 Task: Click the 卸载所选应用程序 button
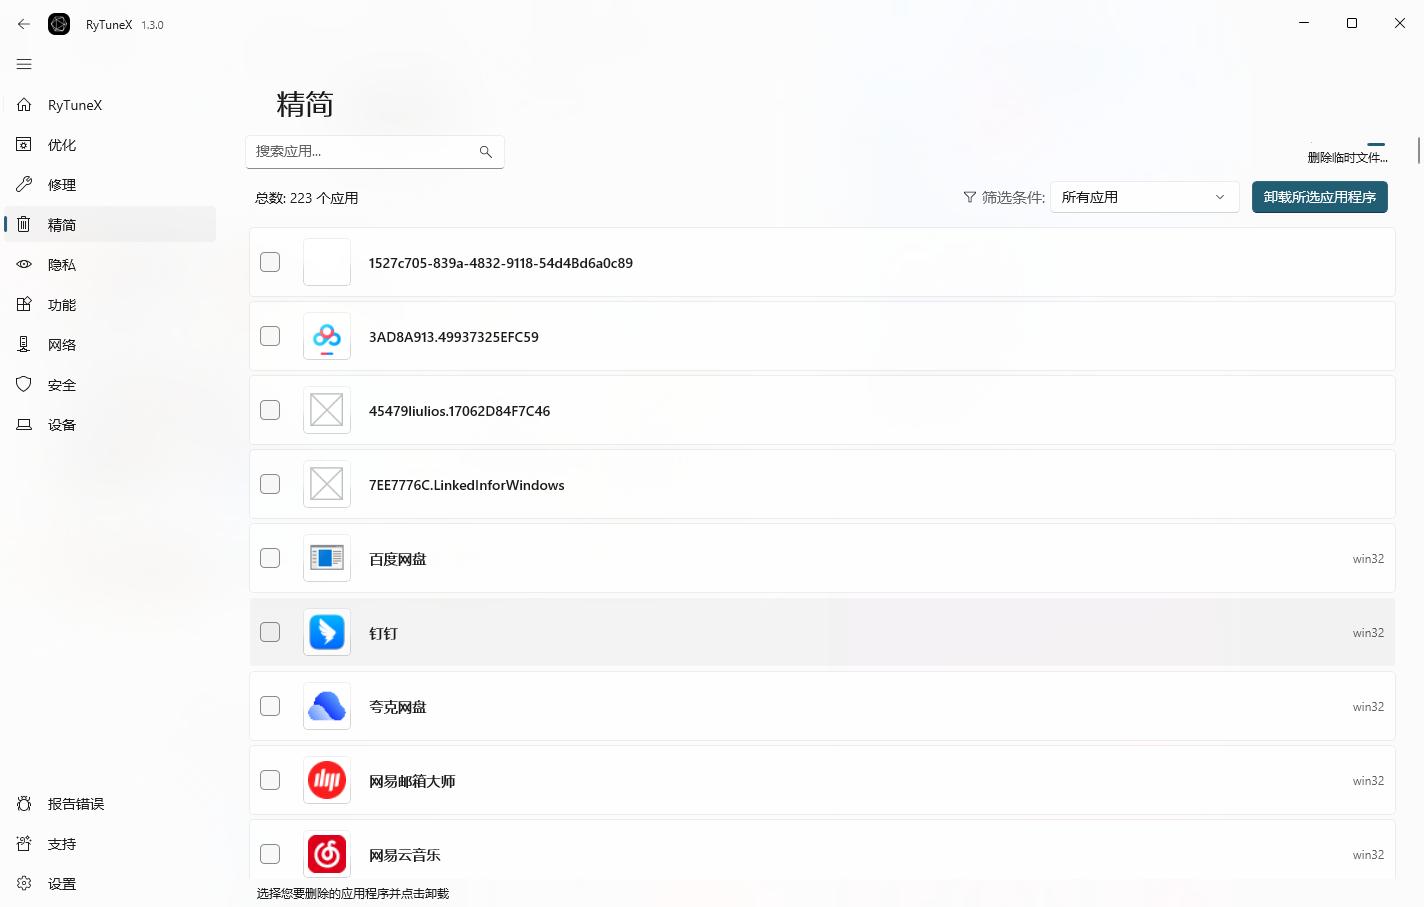[1319, 197]
